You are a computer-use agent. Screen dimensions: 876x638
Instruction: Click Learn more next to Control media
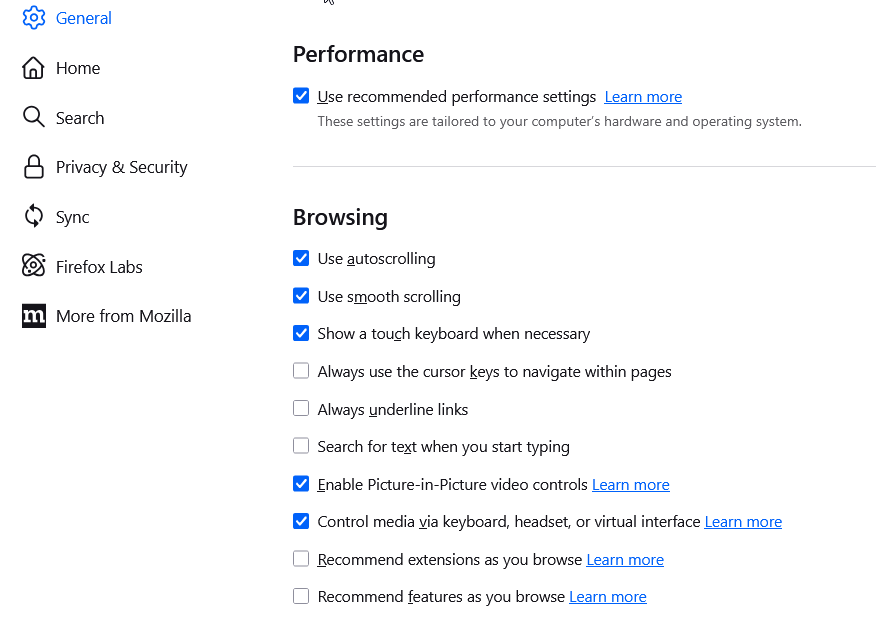[x=743, y=522]
